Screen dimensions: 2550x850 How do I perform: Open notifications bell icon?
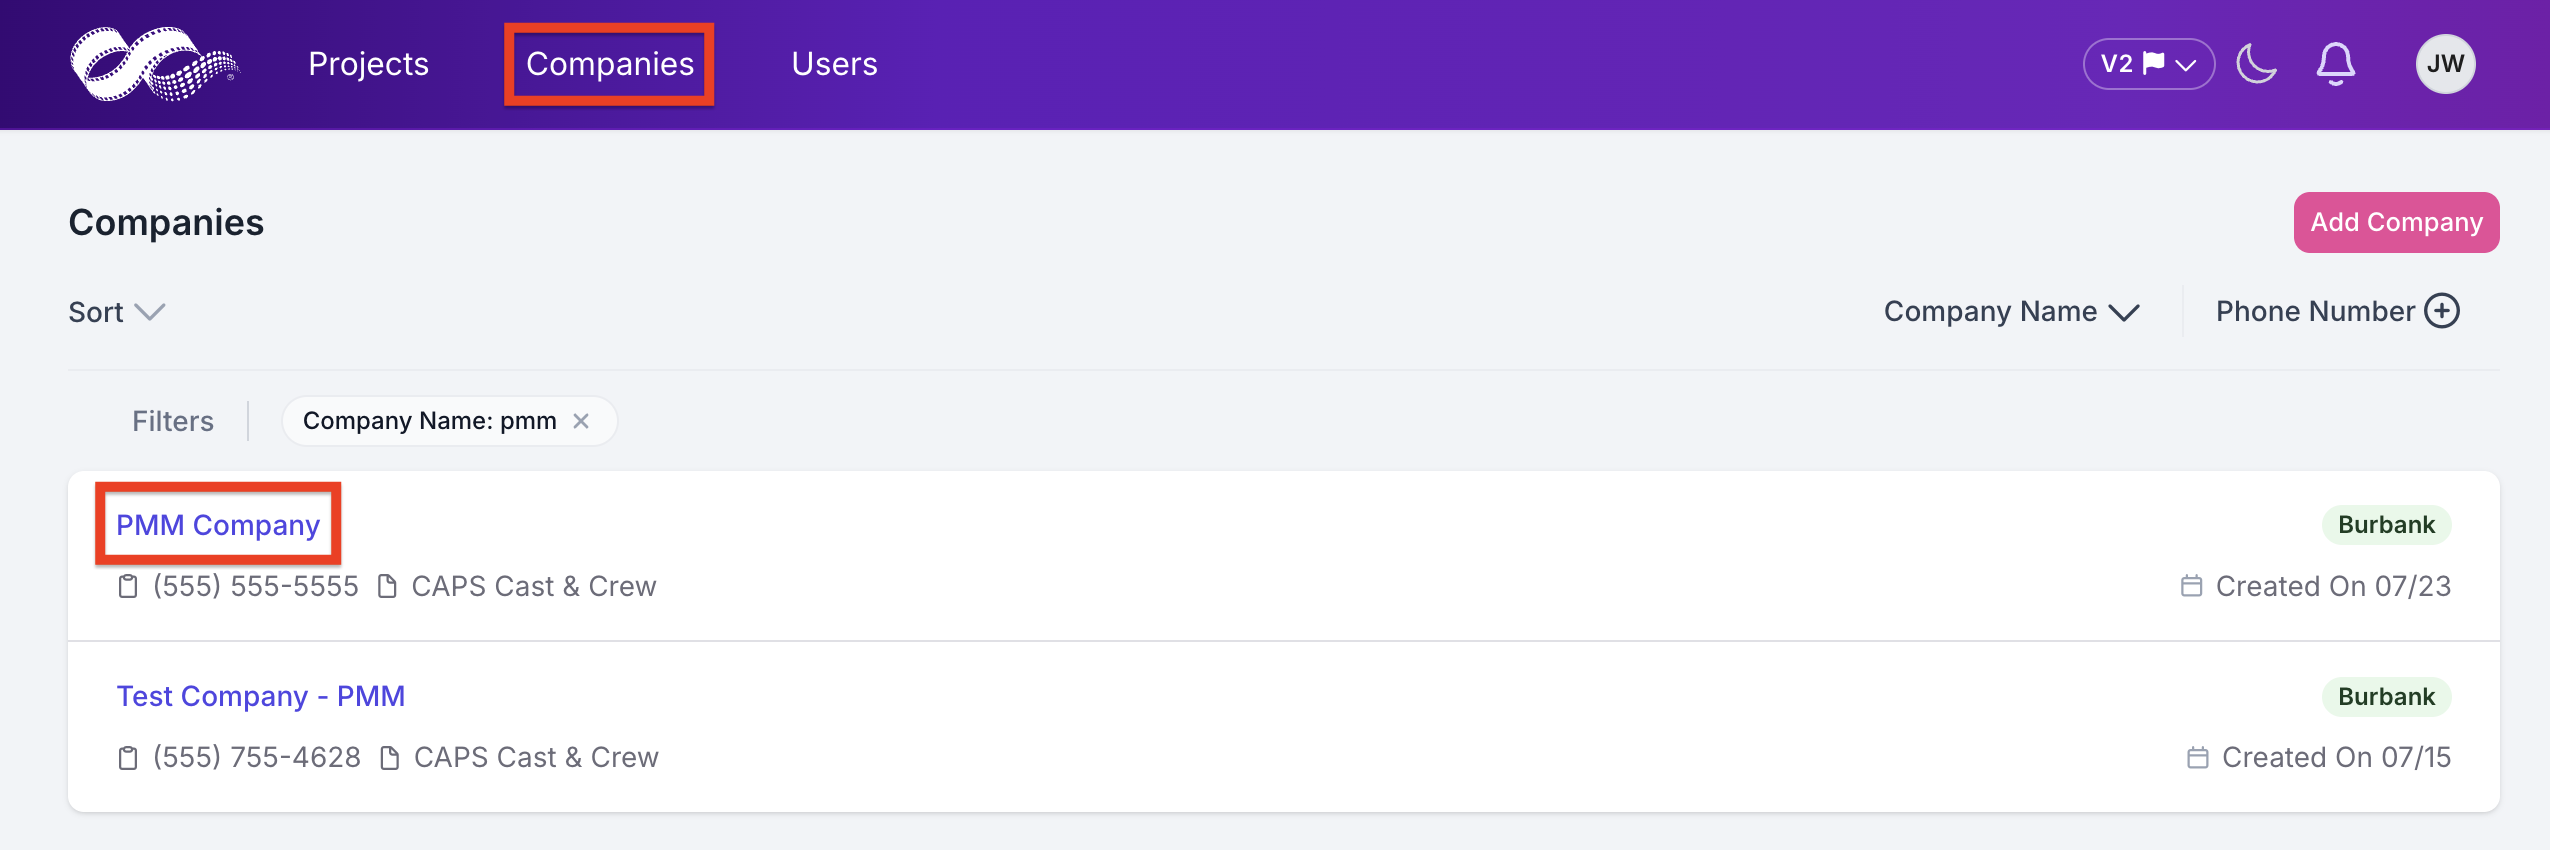click(2336, 64)
